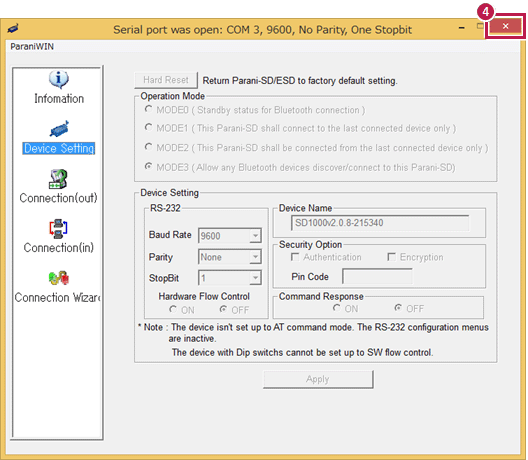Open the ParaniWIN menu
The width and height of the screenshot is (528, 460).
(32, 46)
